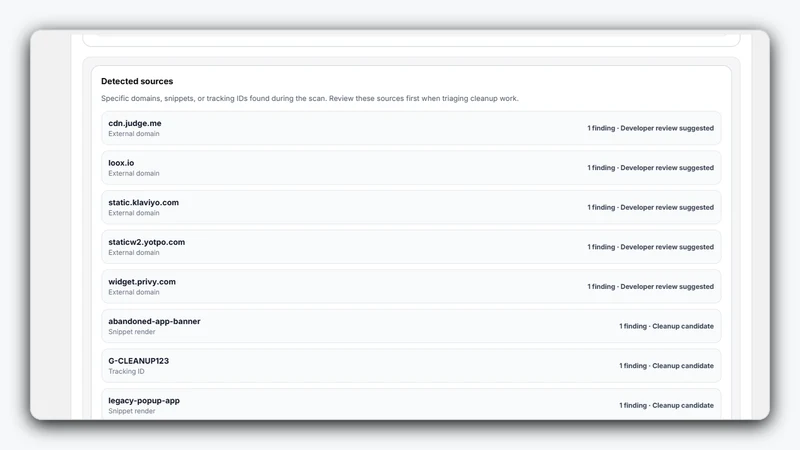Screen dimensions: 800x450
Task: Click 'External domain' label under widget.privy.com
Action: point(134,292)
